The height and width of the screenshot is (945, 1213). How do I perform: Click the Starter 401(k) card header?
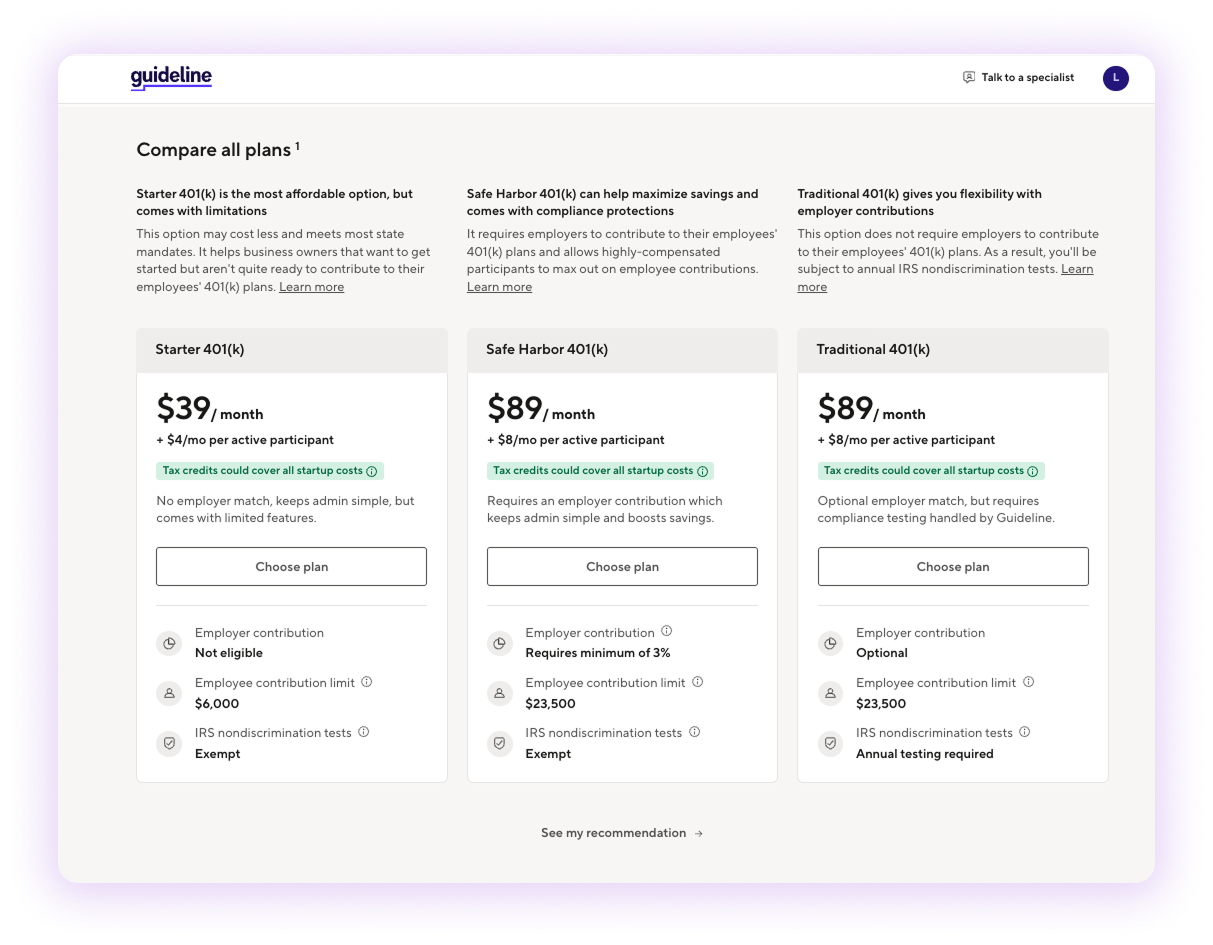291,350
